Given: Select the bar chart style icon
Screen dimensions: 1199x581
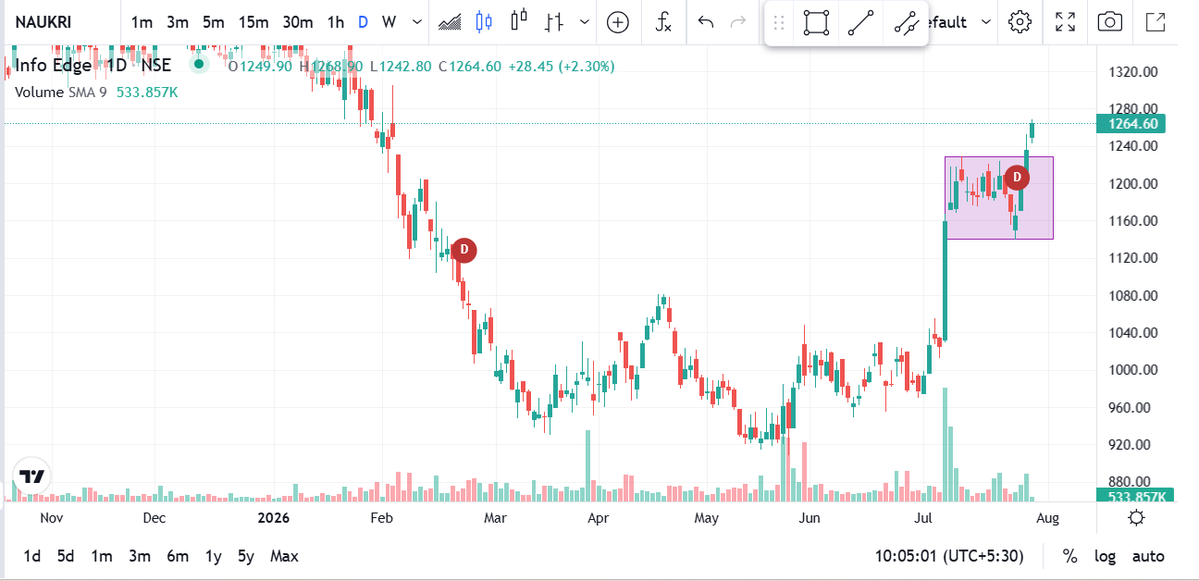Looking at the screenshot, I should tap(554, 22).
